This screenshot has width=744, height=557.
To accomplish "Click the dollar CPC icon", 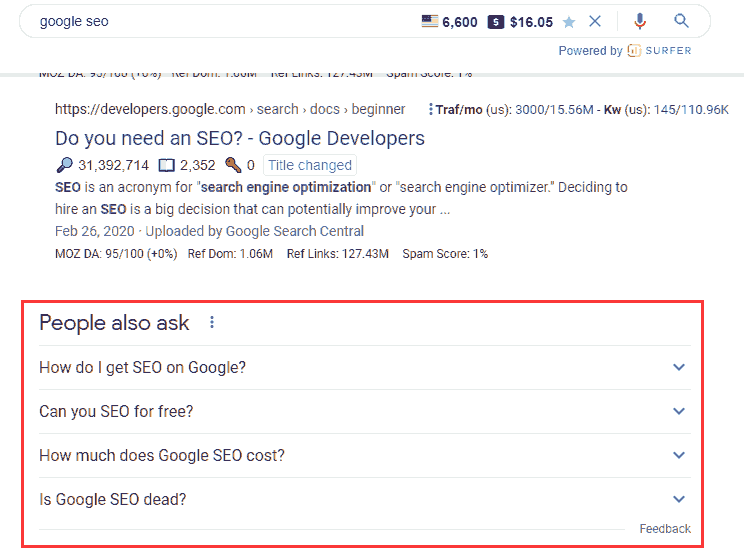I will click(x=495, y=22).
